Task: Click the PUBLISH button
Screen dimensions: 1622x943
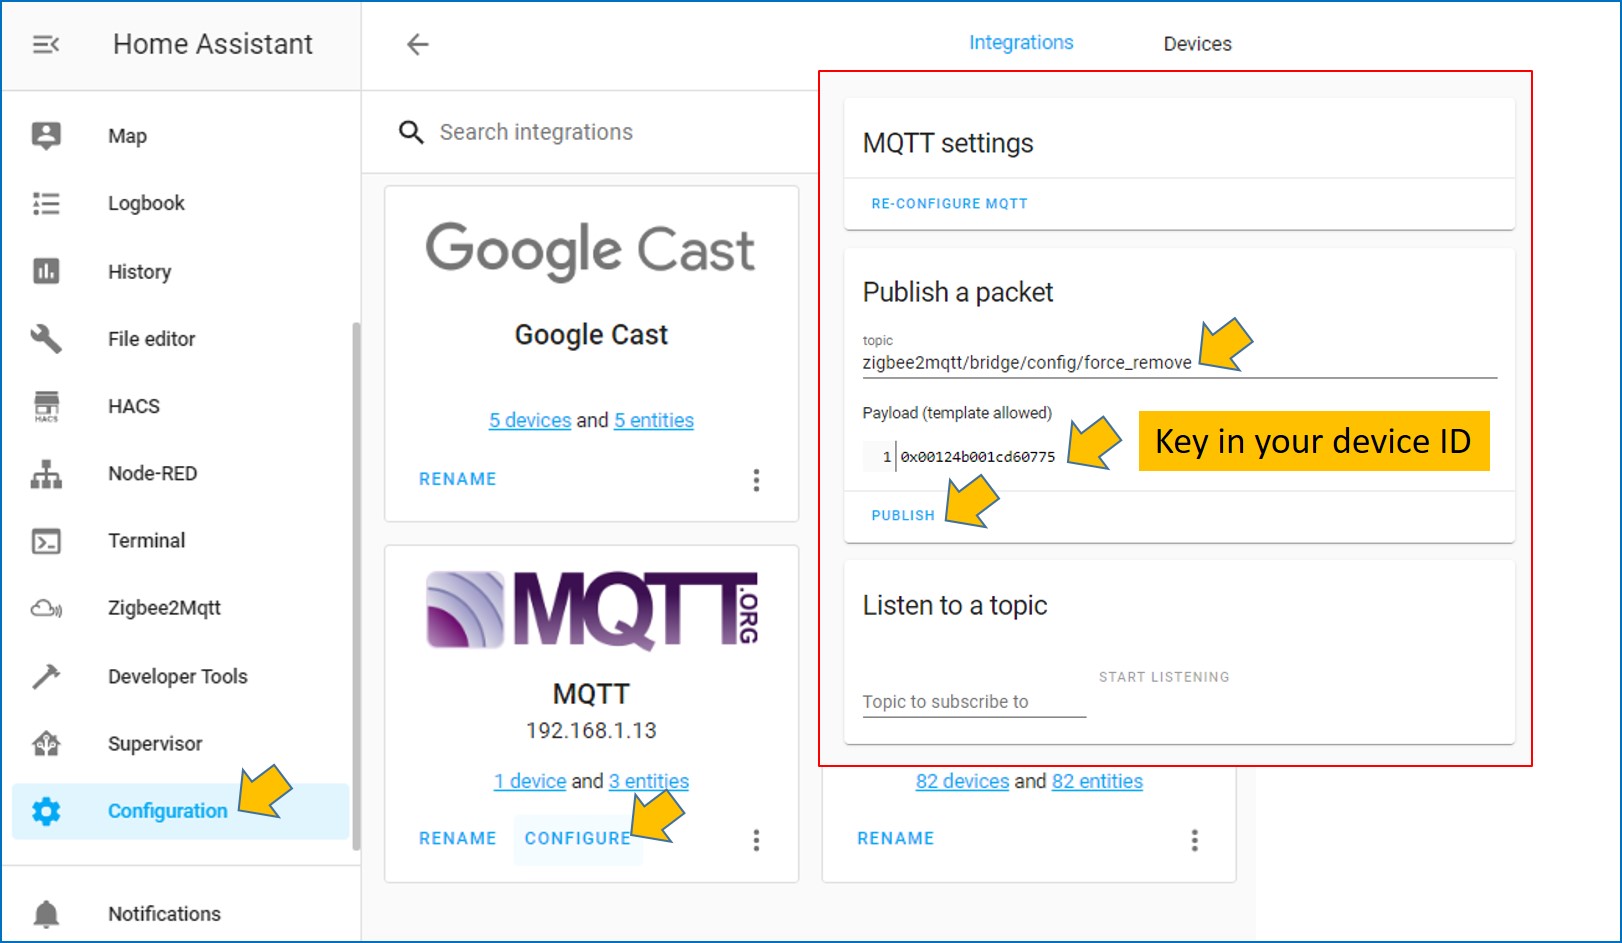Action: (902, 515)
